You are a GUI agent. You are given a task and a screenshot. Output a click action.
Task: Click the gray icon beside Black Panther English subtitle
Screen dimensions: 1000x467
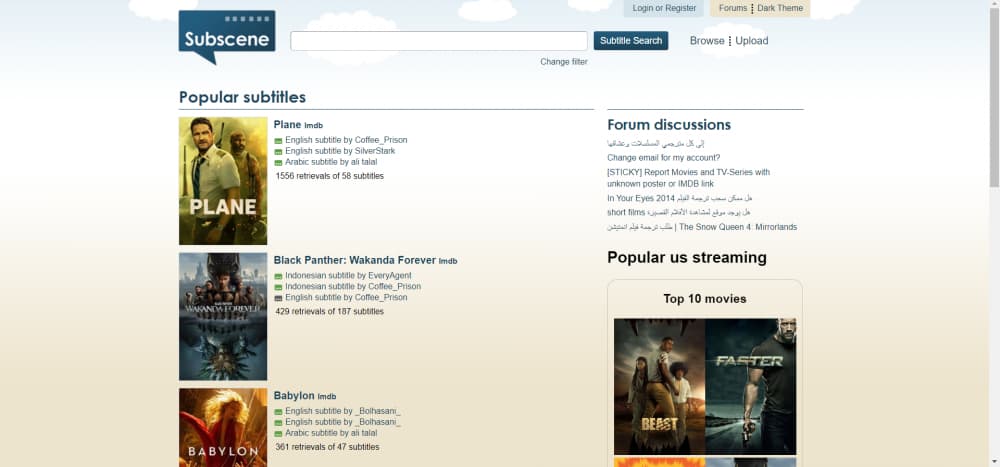[278, 299]
